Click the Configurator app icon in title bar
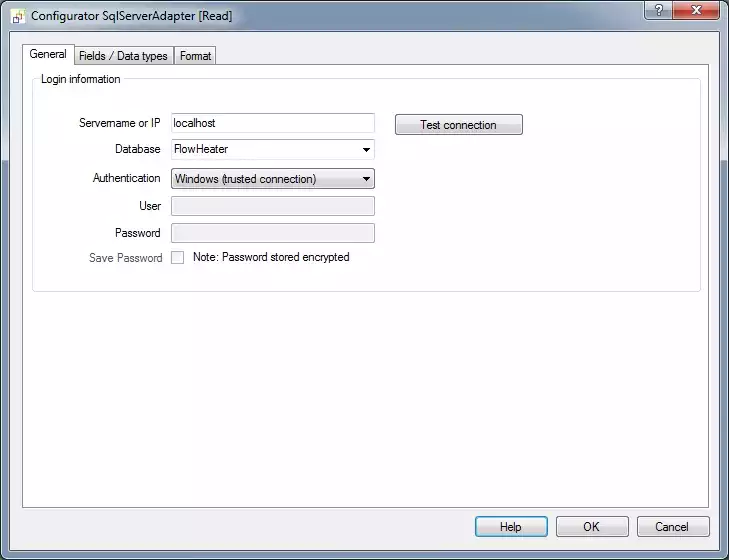The image size is (729, 560). coord(18,16)
